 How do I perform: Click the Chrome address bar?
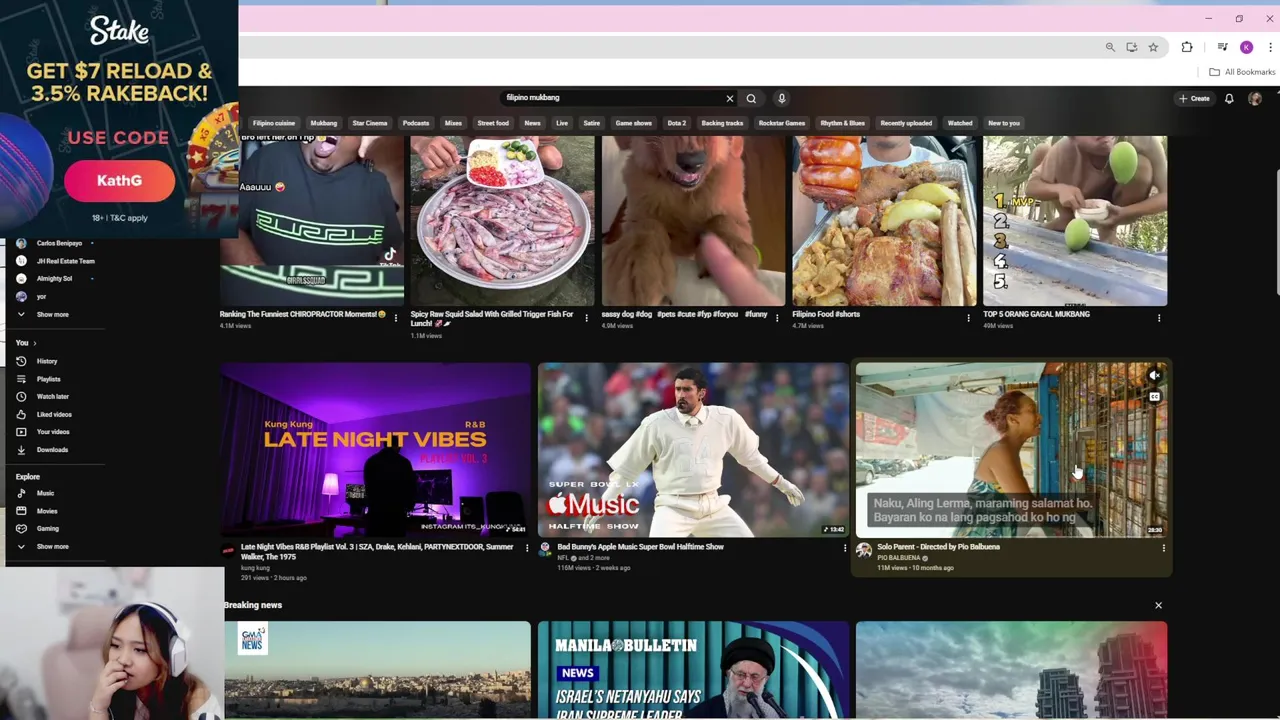[x=670, y=47]
